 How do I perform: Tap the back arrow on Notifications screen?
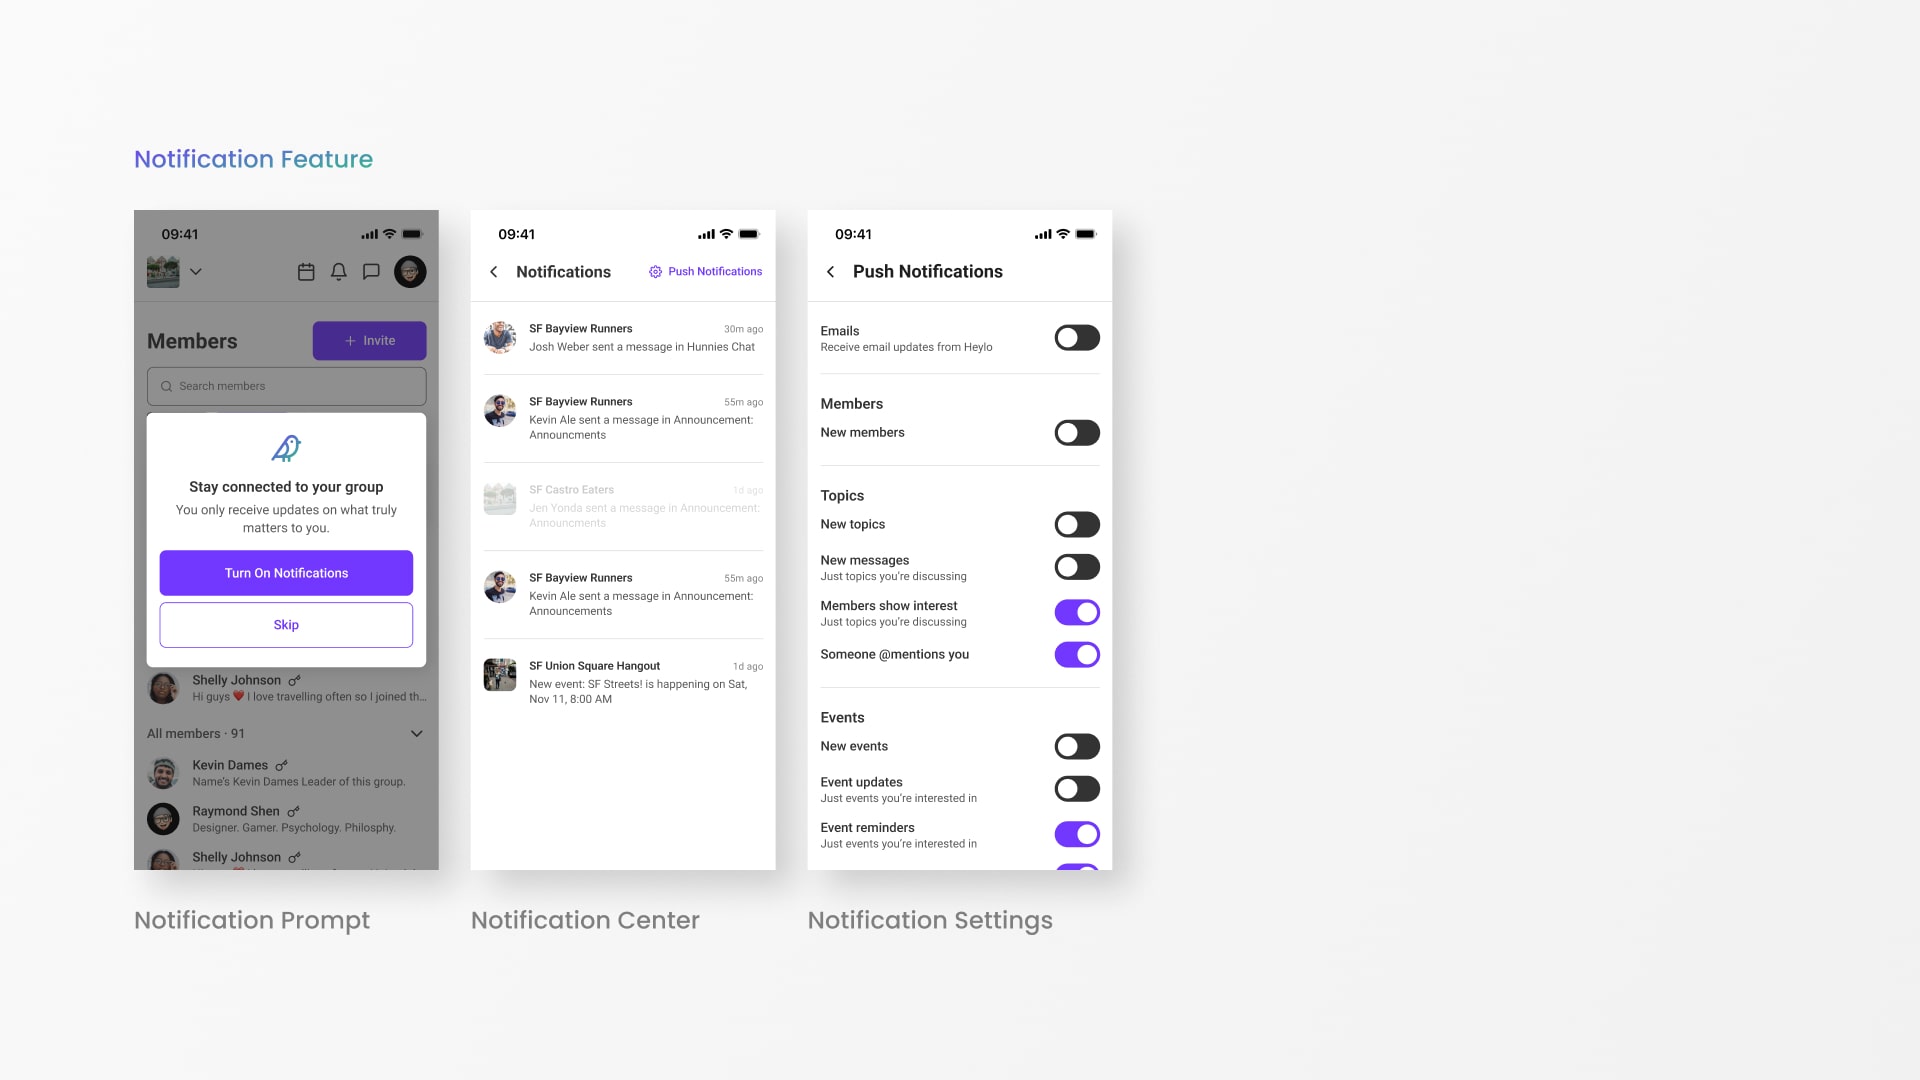point(495,270)
